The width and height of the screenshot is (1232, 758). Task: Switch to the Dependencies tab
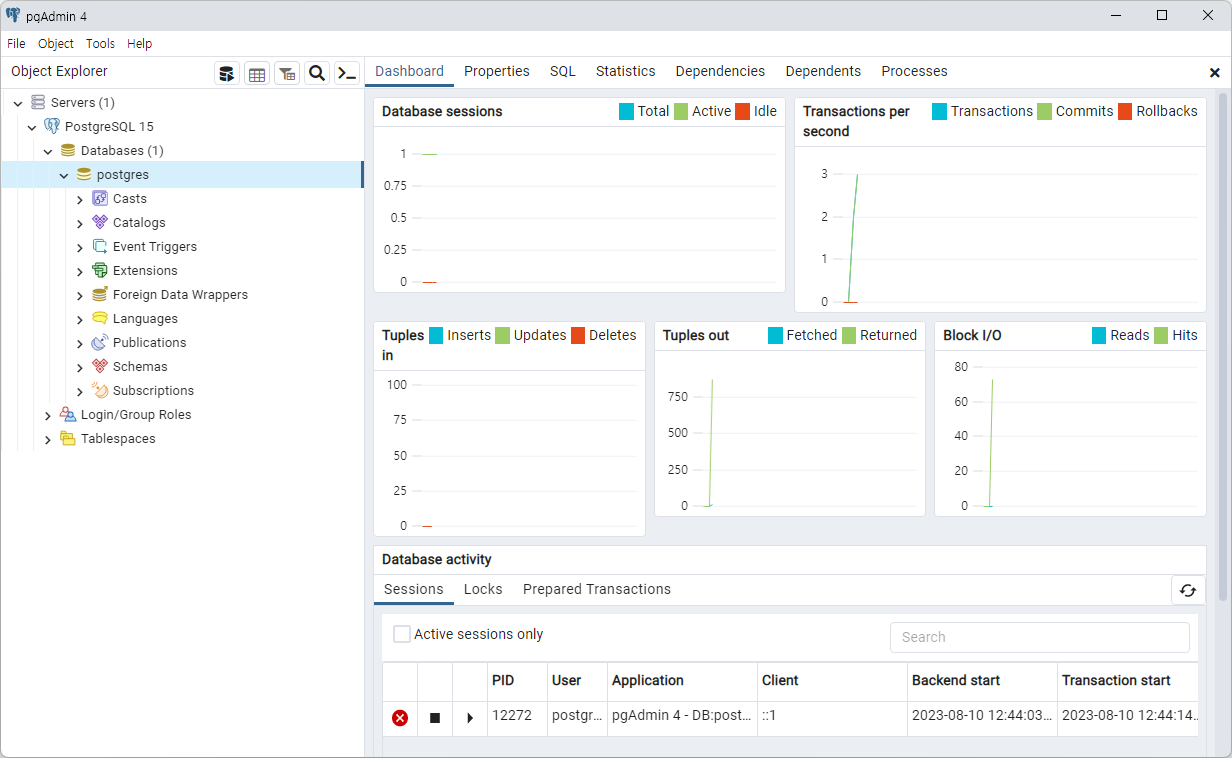[x=720, y=72]
